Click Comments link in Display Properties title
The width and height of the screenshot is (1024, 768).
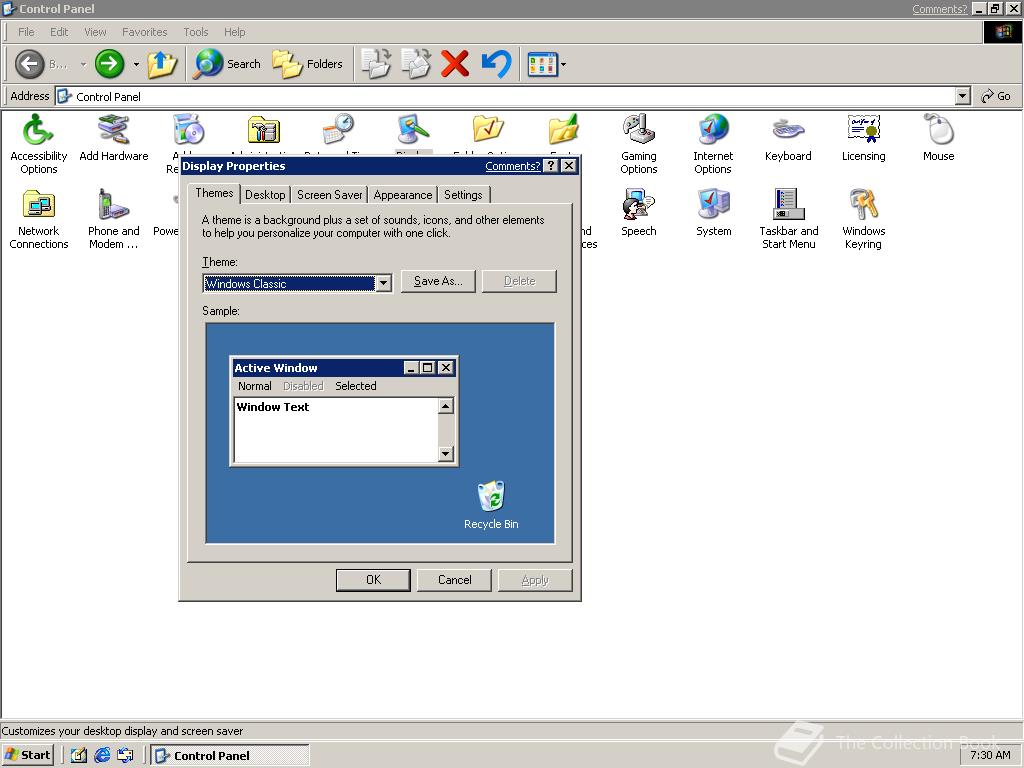click(x=513, y=166)
